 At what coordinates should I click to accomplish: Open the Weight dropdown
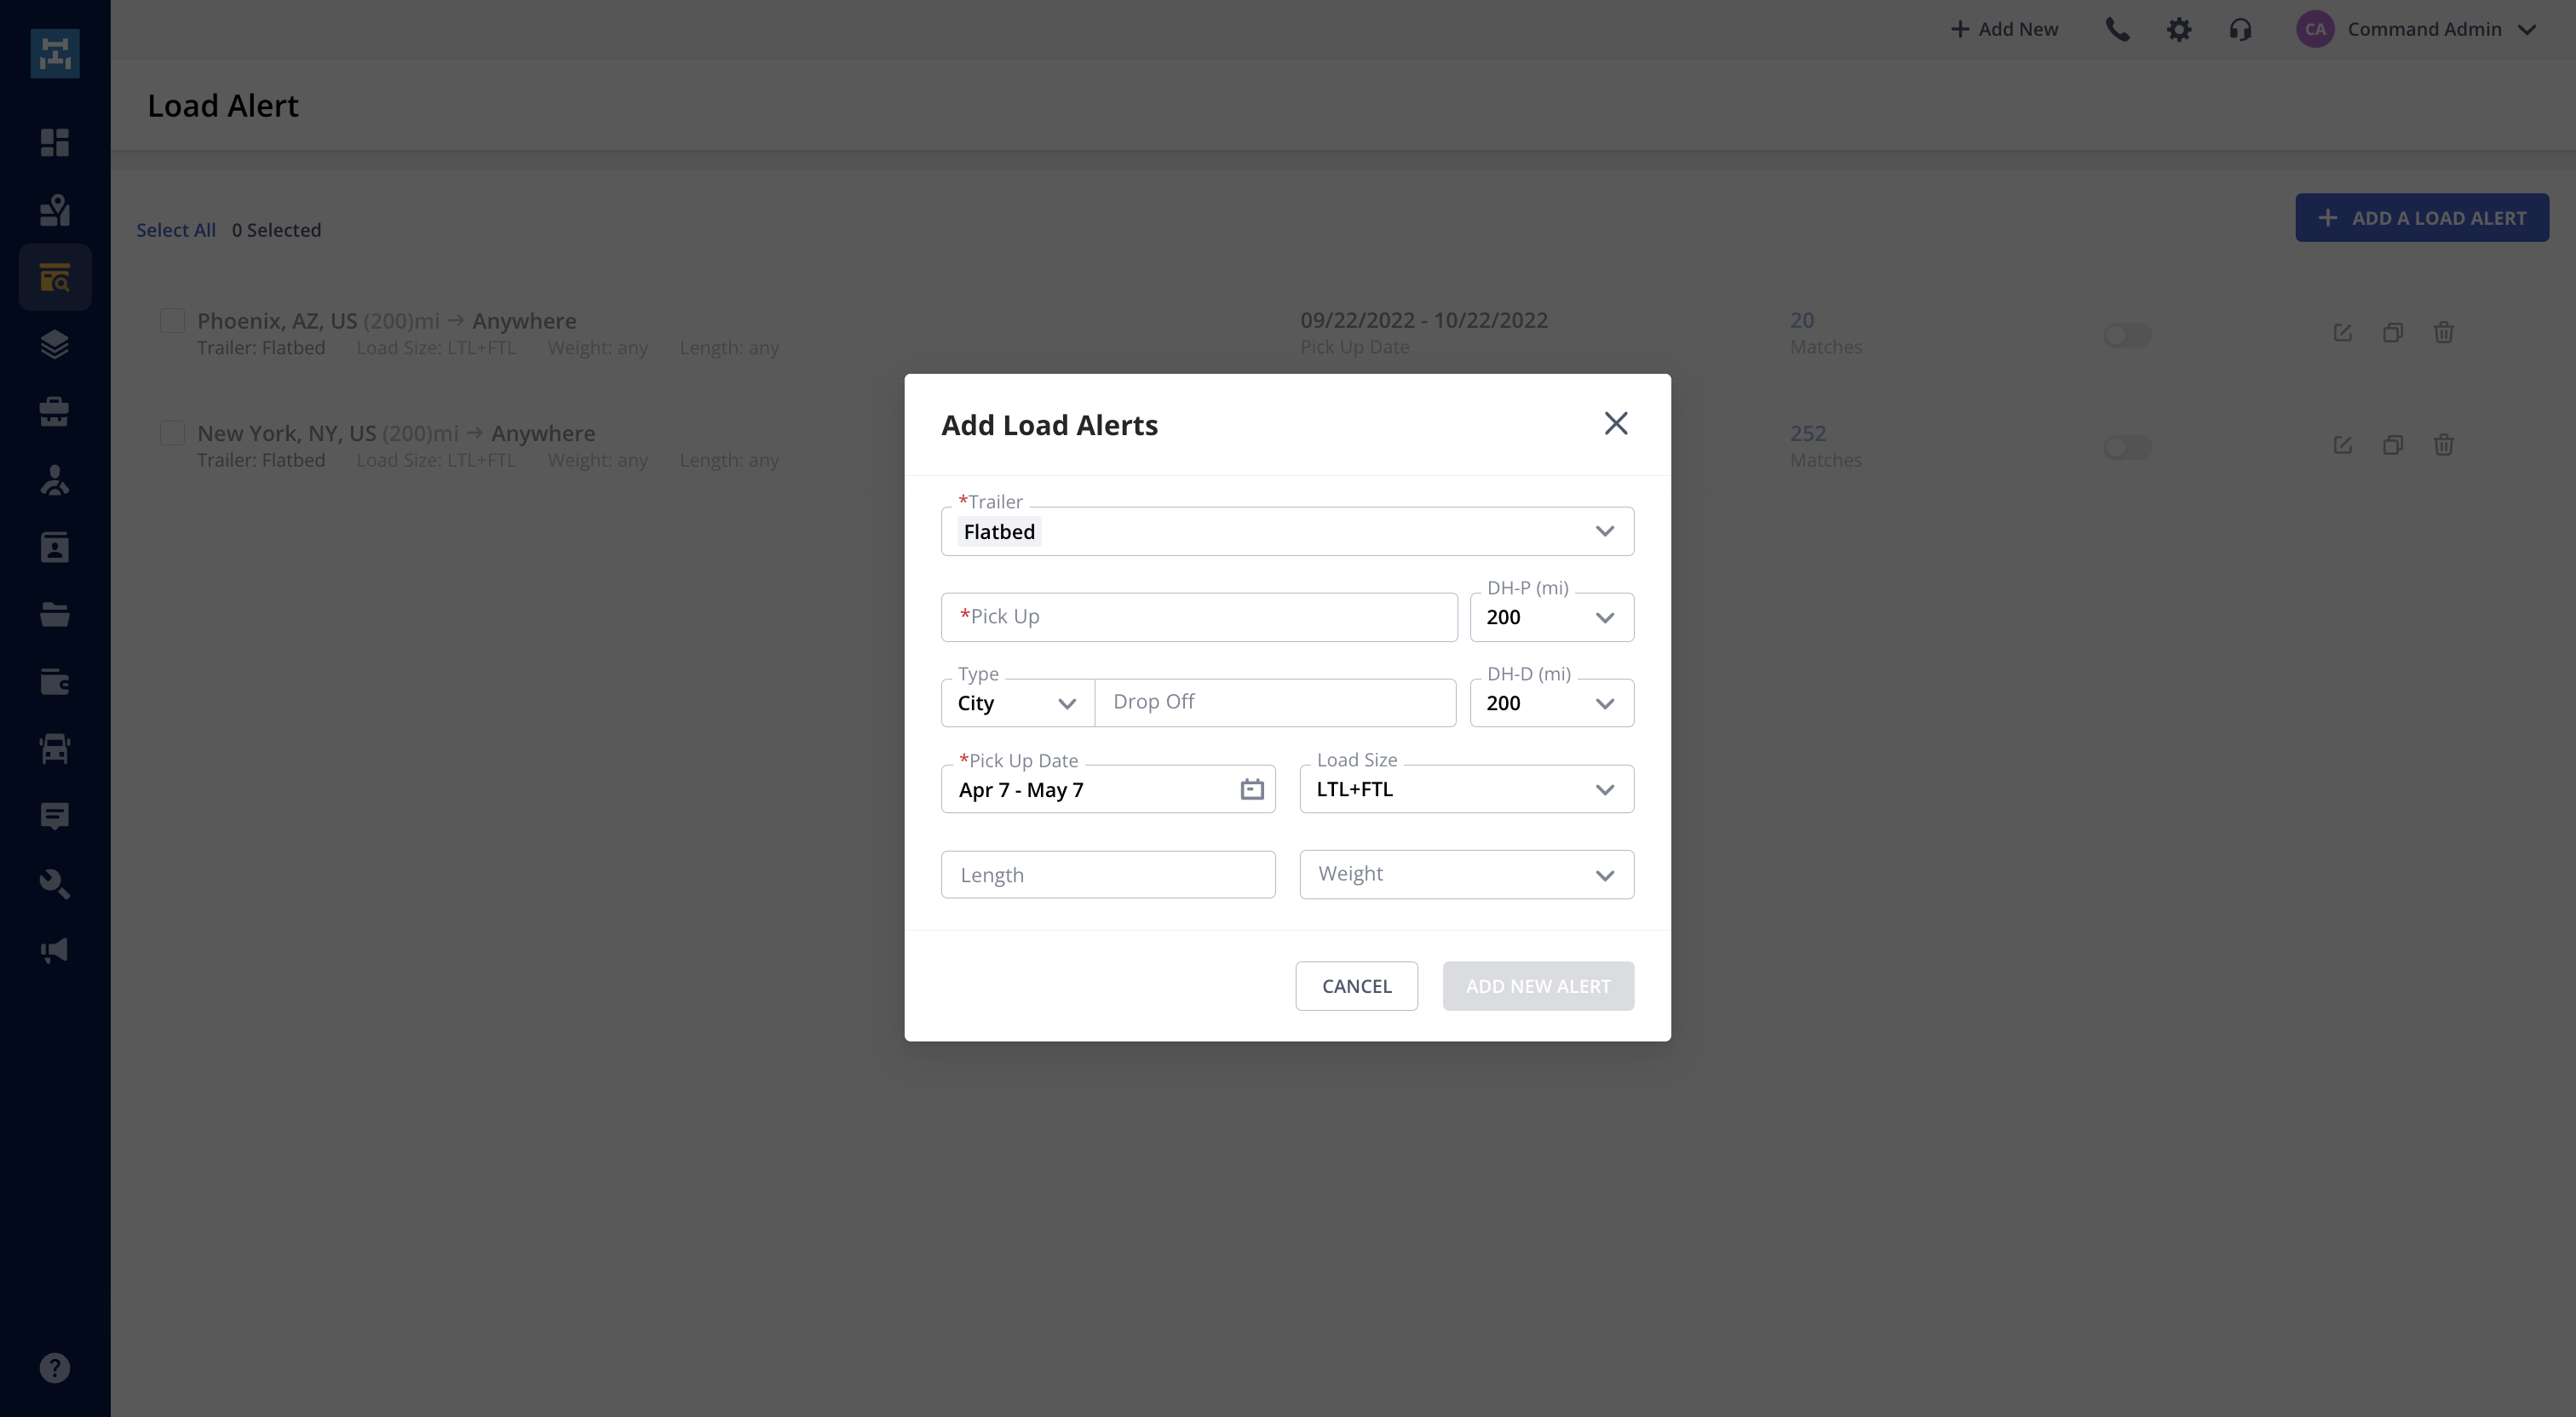[x=1466, y=875]
